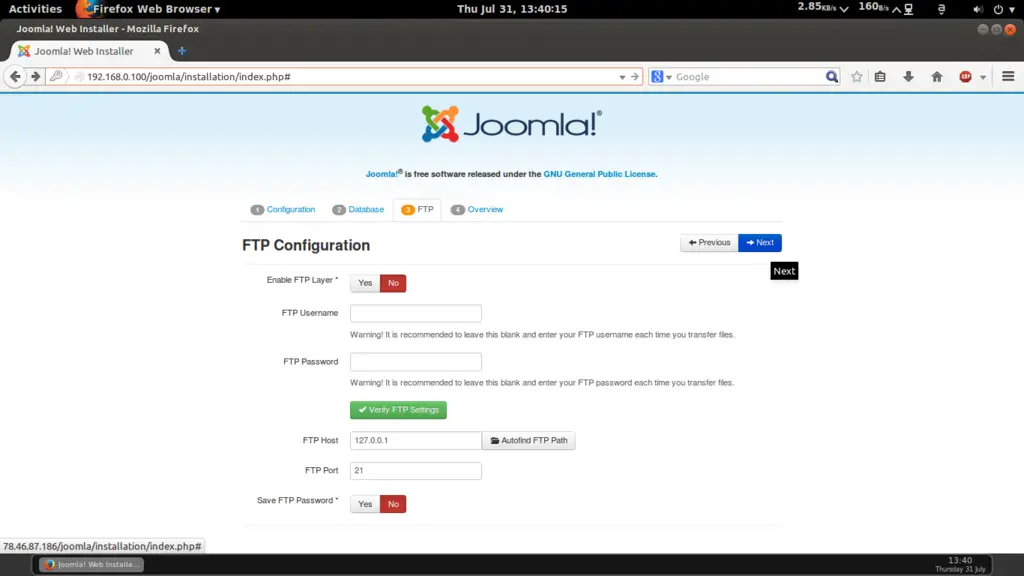Open the address bar history dropdown

tap(622, 77)
